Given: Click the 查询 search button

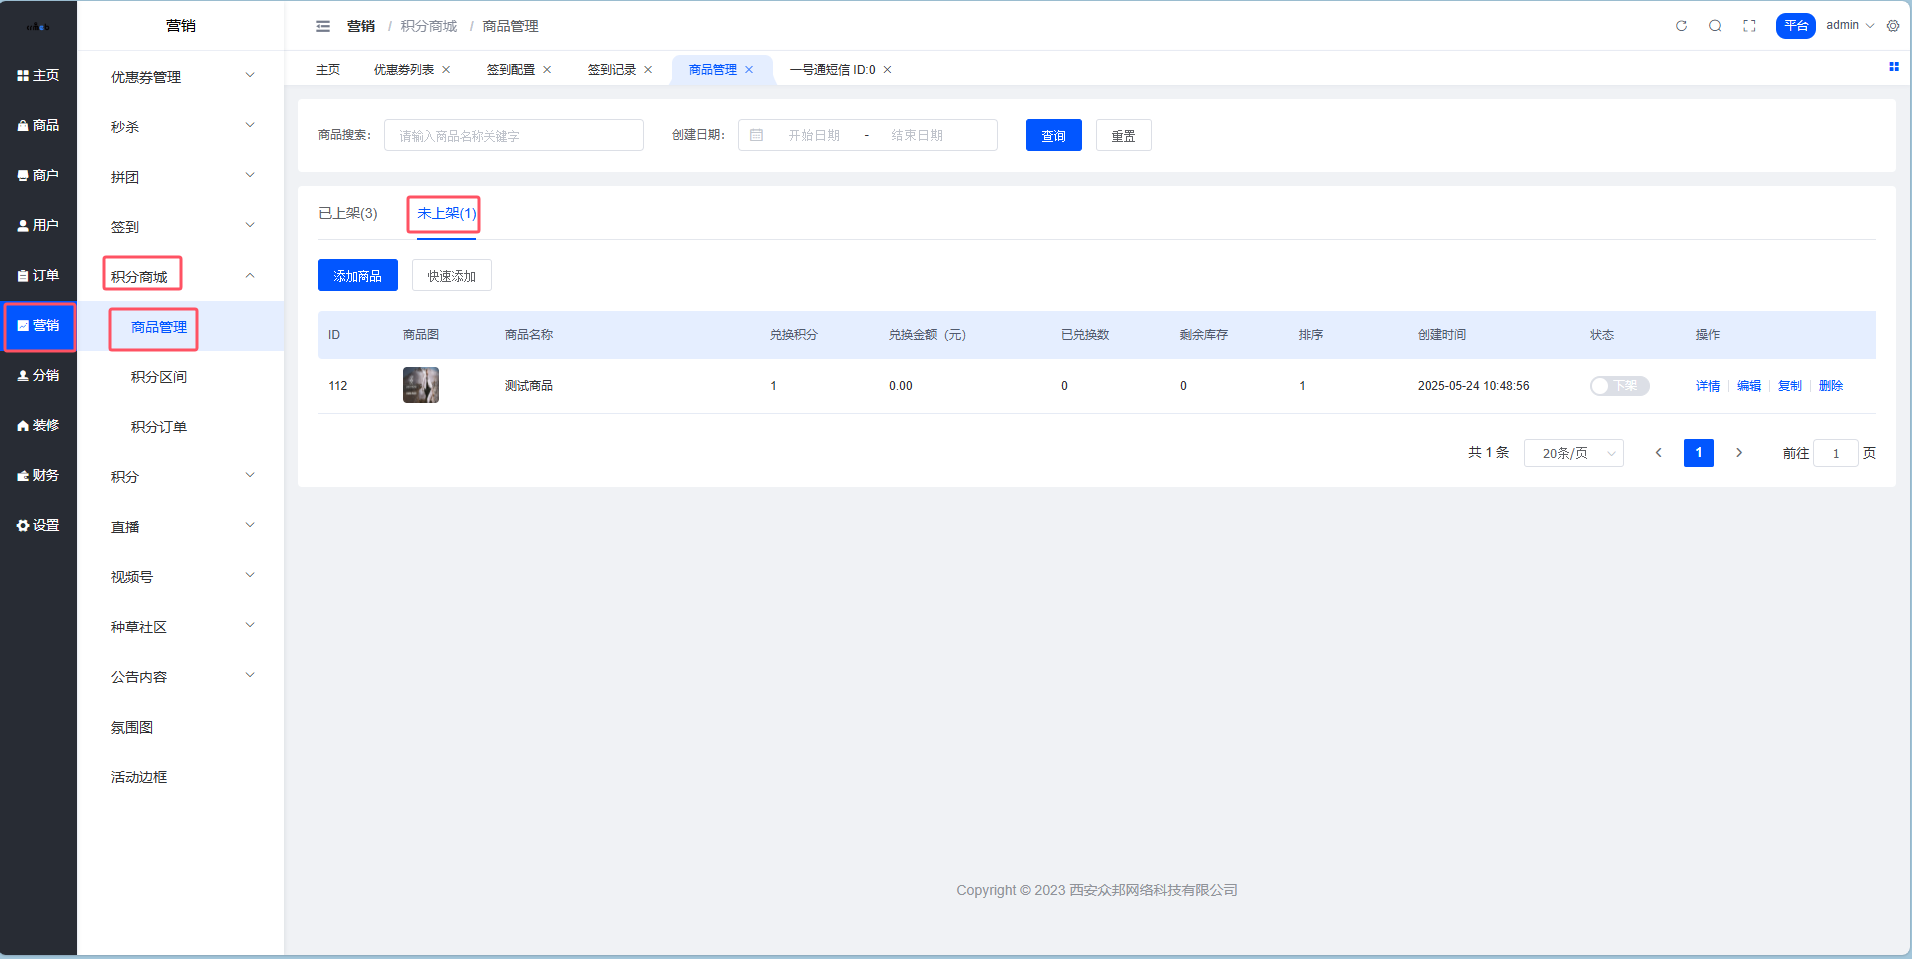Looking at the screenshot, I should (1053, 136).
